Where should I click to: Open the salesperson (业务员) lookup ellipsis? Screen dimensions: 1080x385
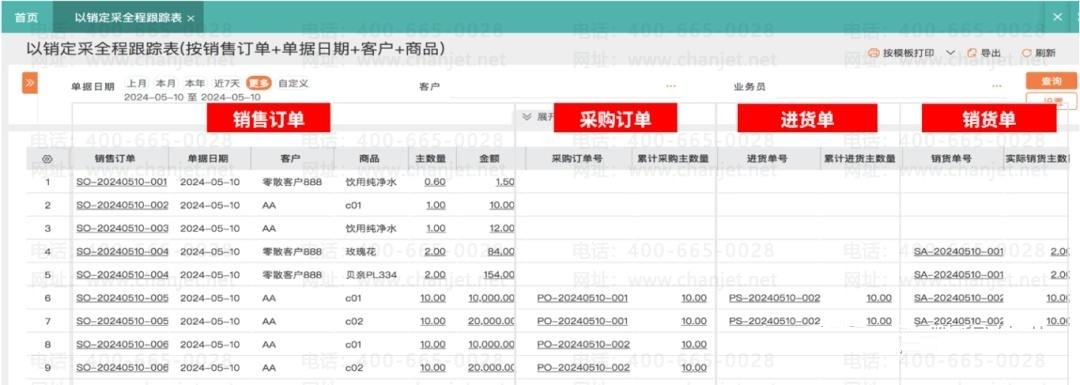click(997, 87)
